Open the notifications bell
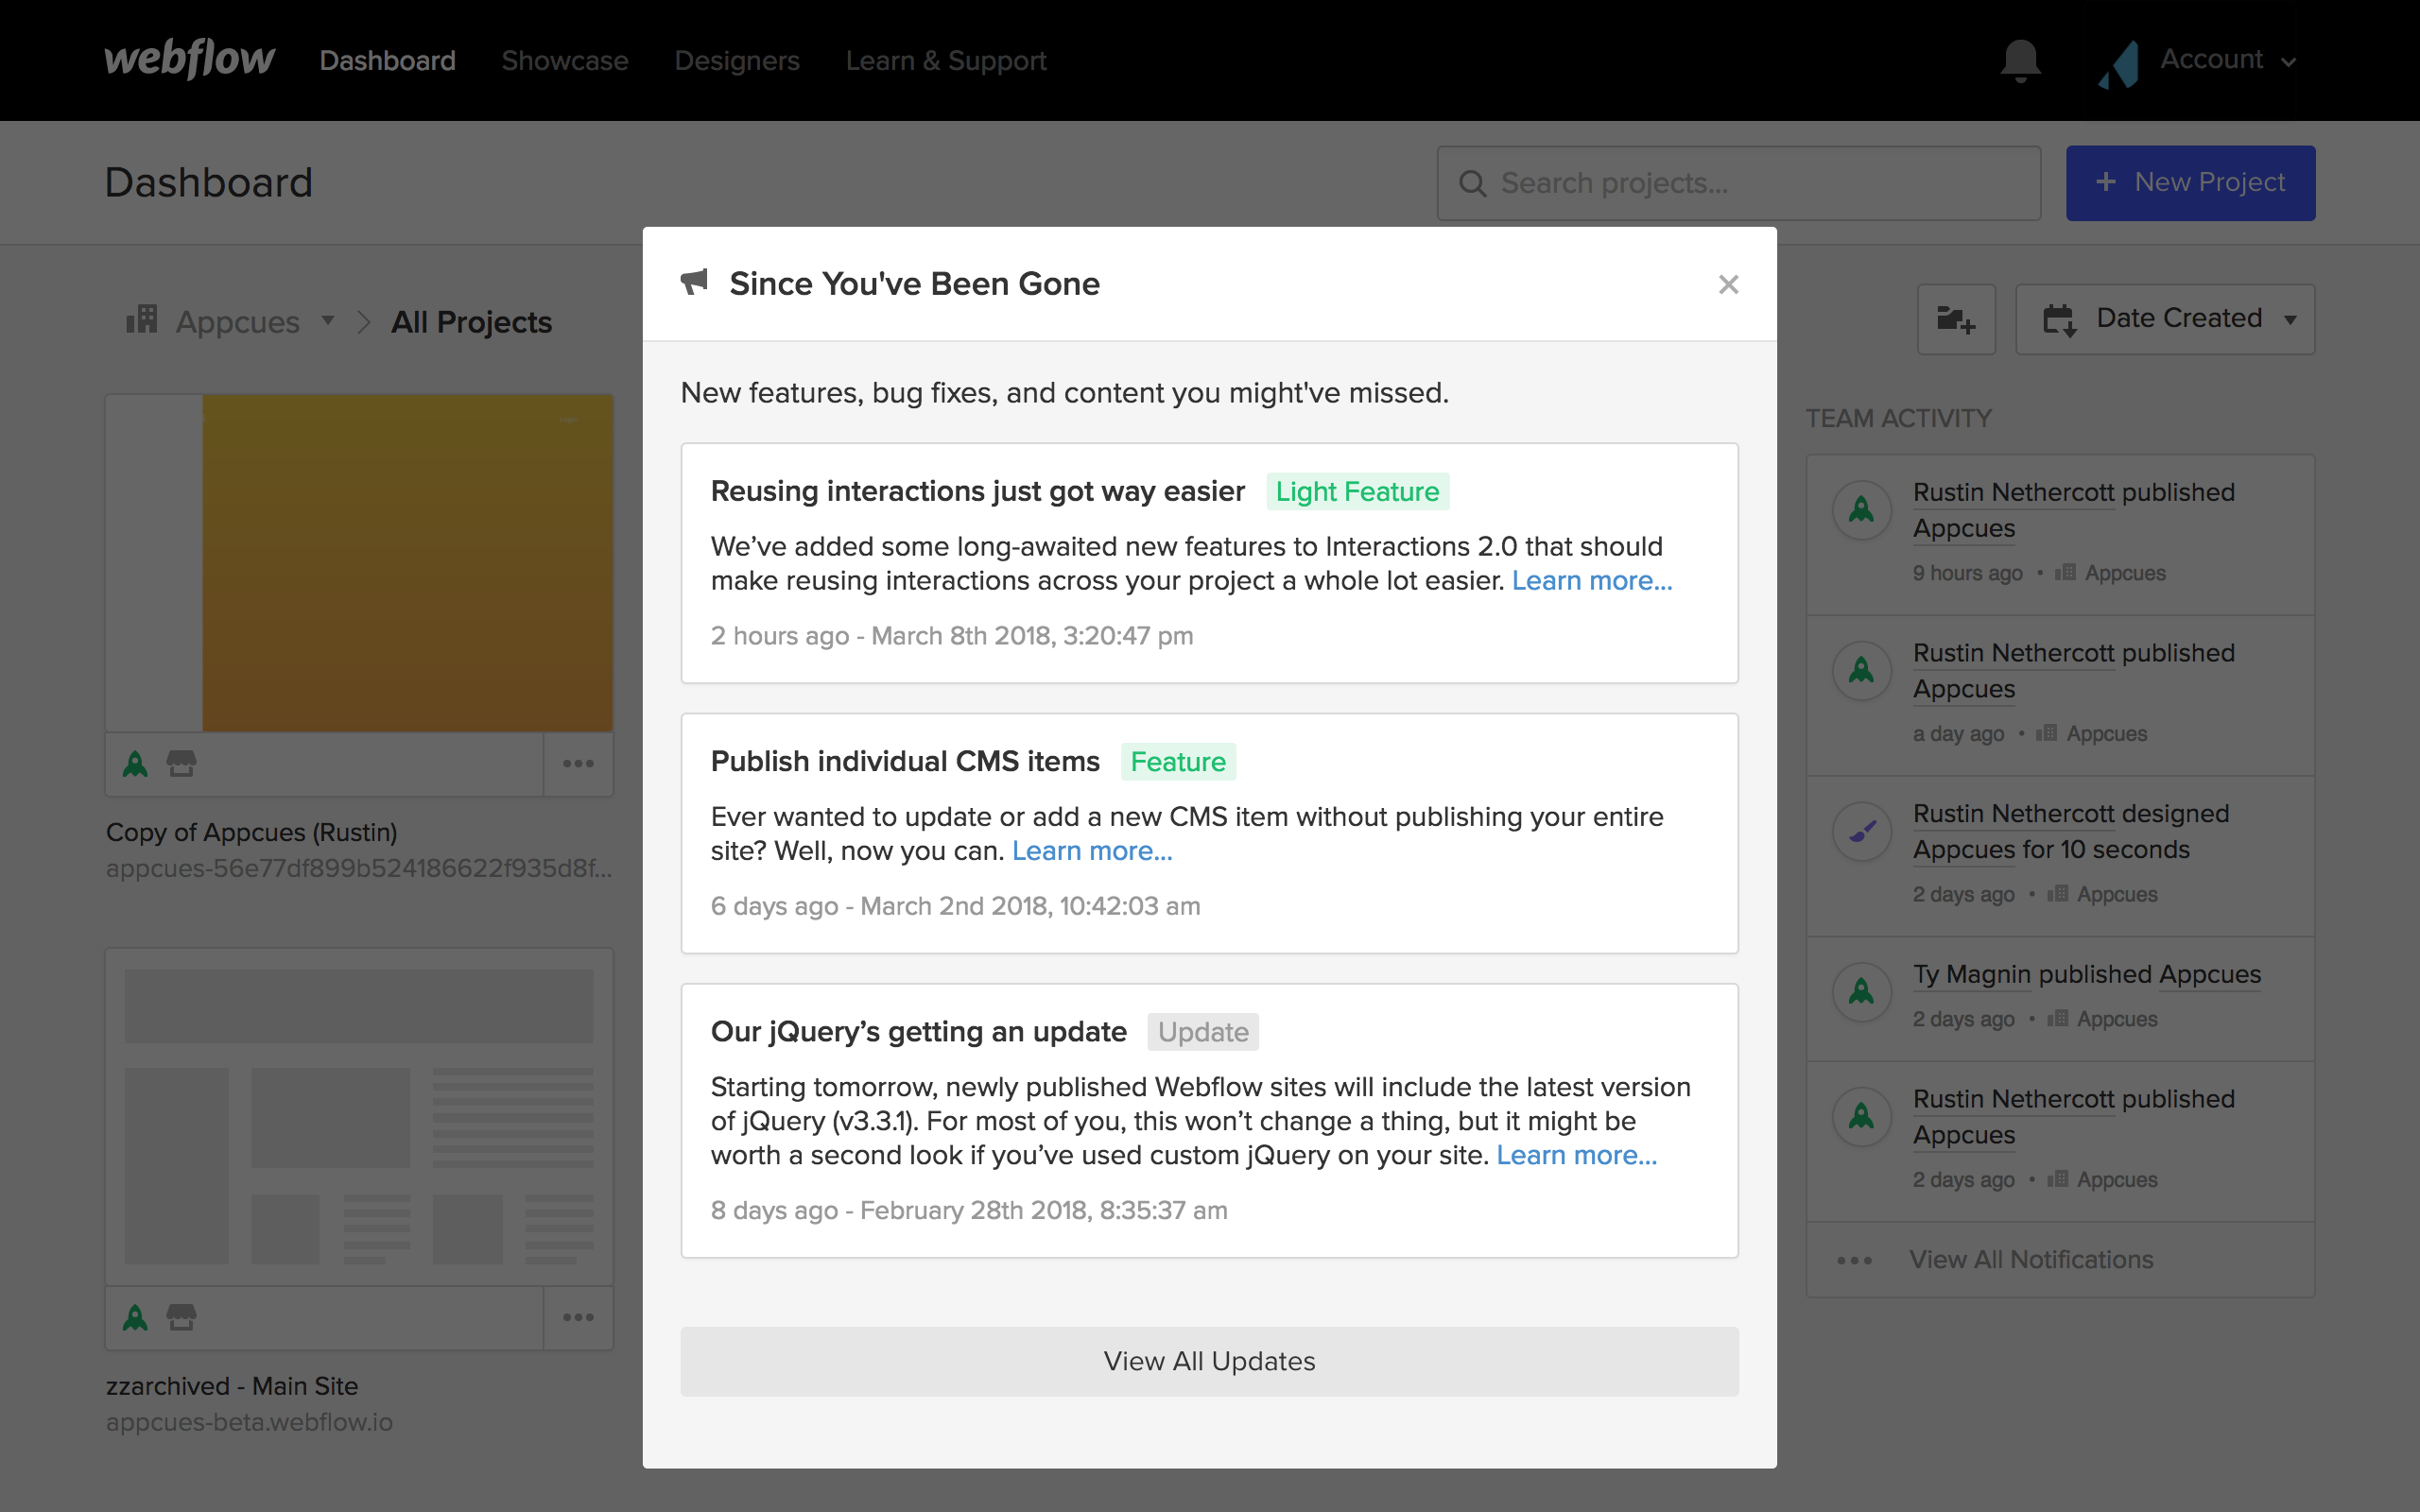2420x1512 pixels. (2020, 61)
